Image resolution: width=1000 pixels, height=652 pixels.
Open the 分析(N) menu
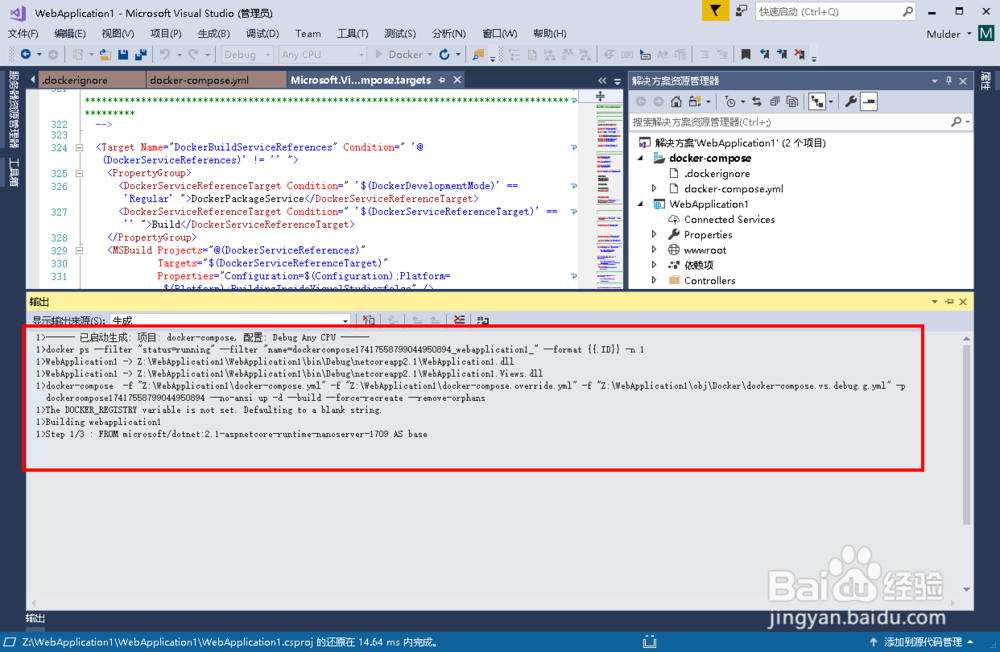(x=449, y=34)
